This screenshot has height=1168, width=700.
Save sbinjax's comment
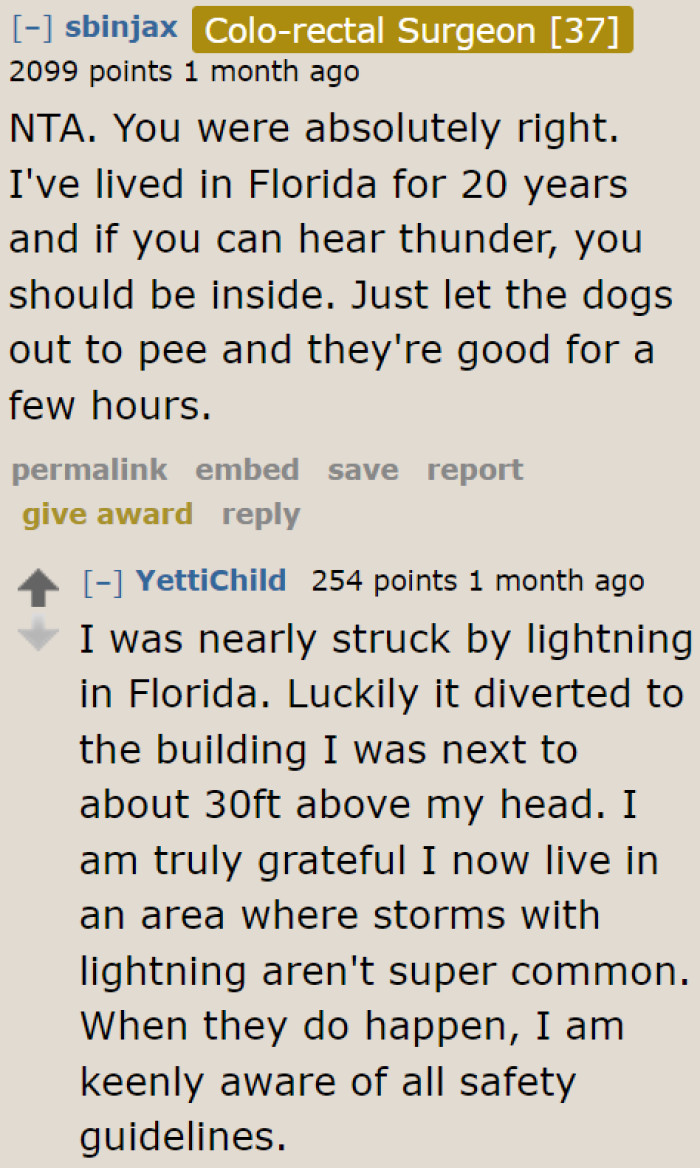(x=363, y=470)
